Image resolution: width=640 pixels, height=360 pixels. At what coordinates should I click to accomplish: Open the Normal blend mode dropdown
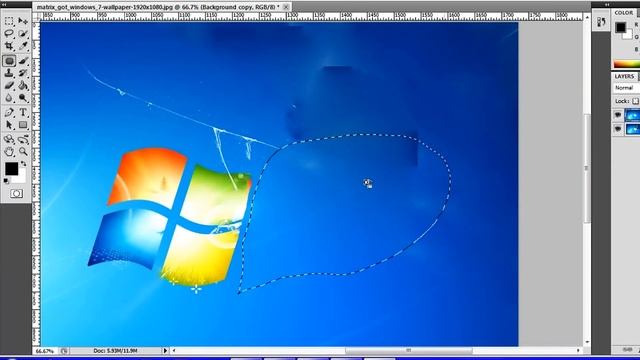pos(627,88)
